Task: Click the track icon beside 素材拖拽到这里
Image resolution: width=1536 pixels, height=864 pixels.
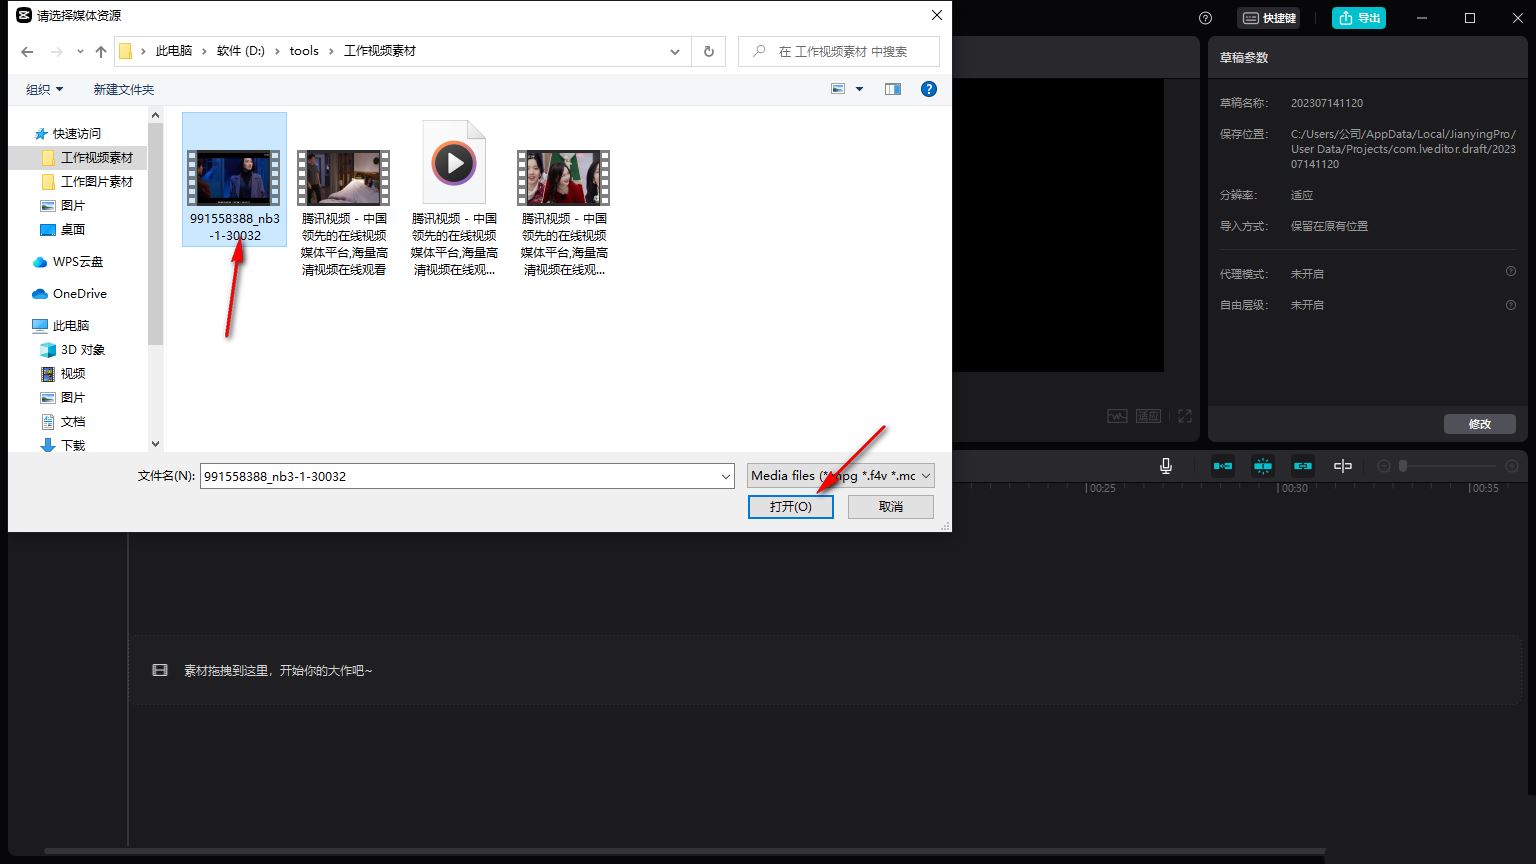Action: point(160,670)
